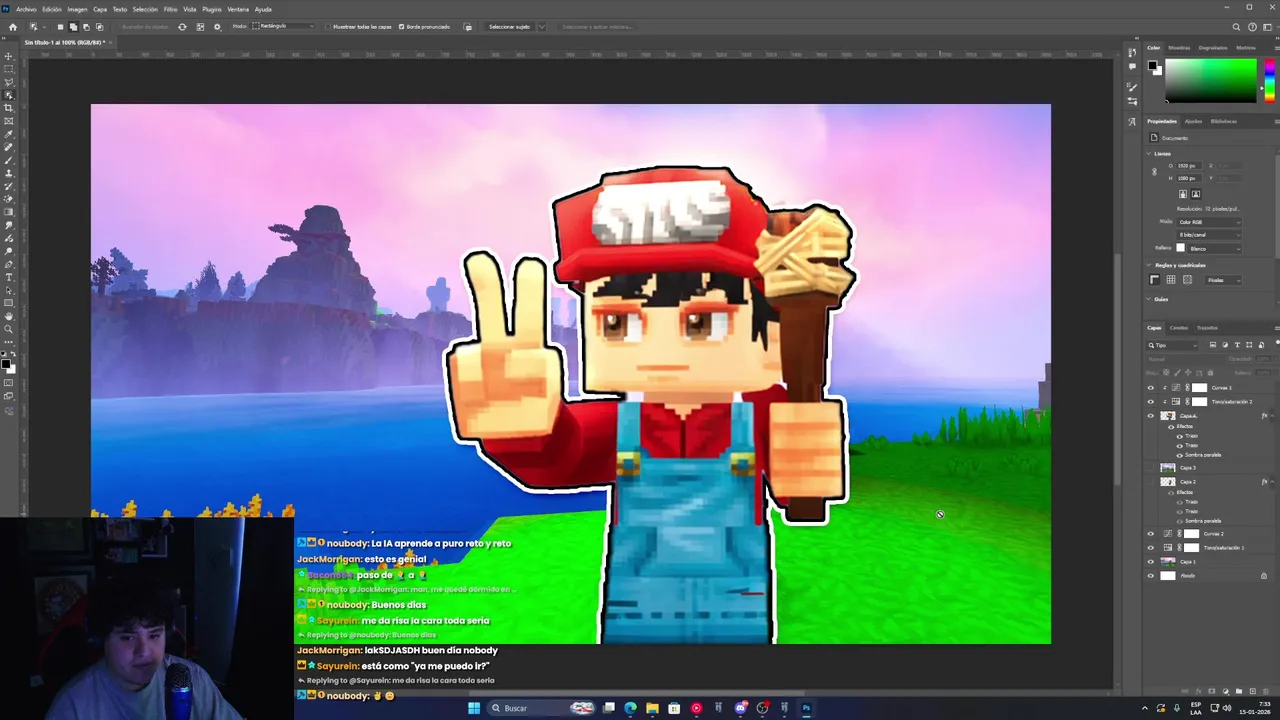
Task: Open the Relleno Blanco dropdown
Action: [x=1214, y=249]
